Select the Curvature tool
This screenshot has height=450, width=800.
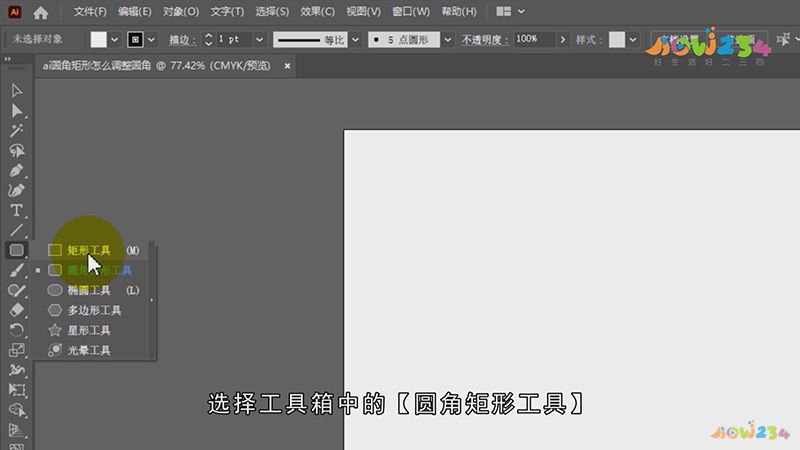[16, 190]
